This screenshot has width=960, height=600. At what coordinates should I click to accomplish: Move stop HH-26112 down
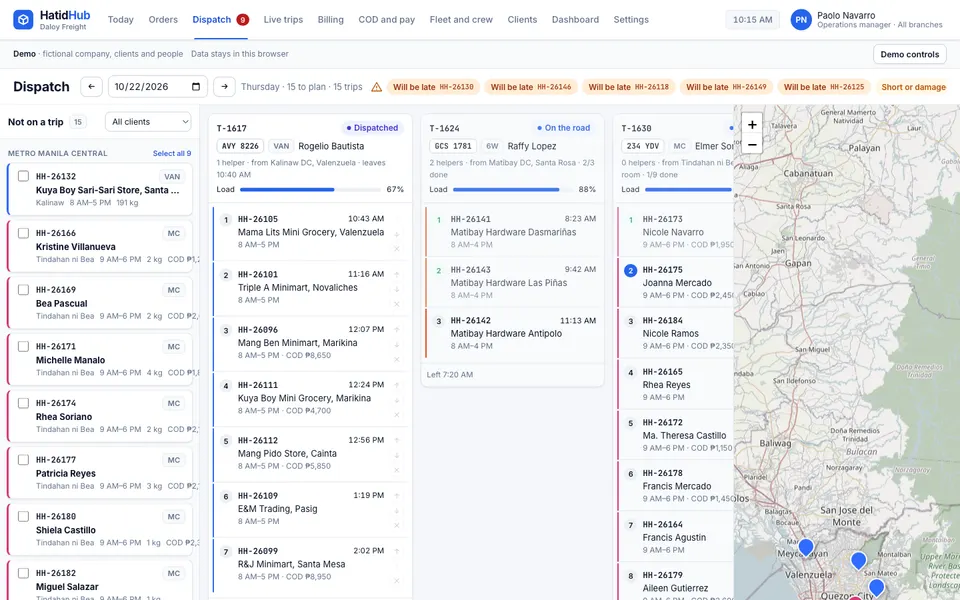(397, 455)
